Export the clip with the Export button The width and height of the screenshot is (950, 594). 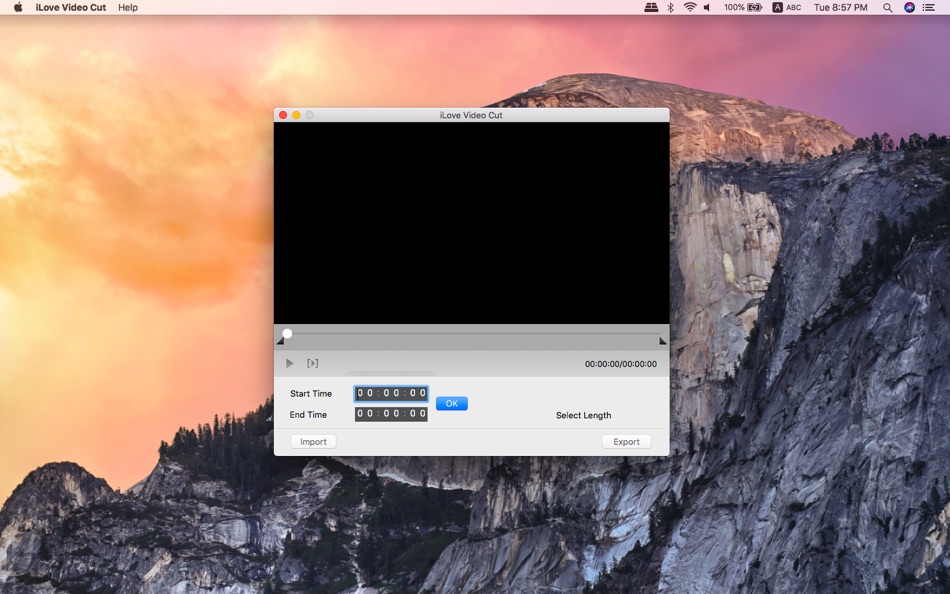(626, 442)
